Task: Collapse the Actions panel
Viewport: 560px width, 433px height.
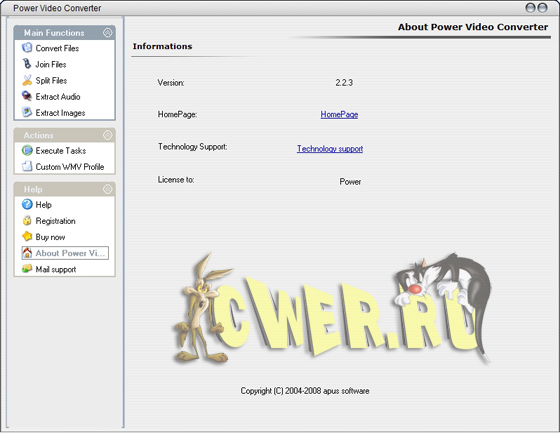Action: [x=108, y=135]
